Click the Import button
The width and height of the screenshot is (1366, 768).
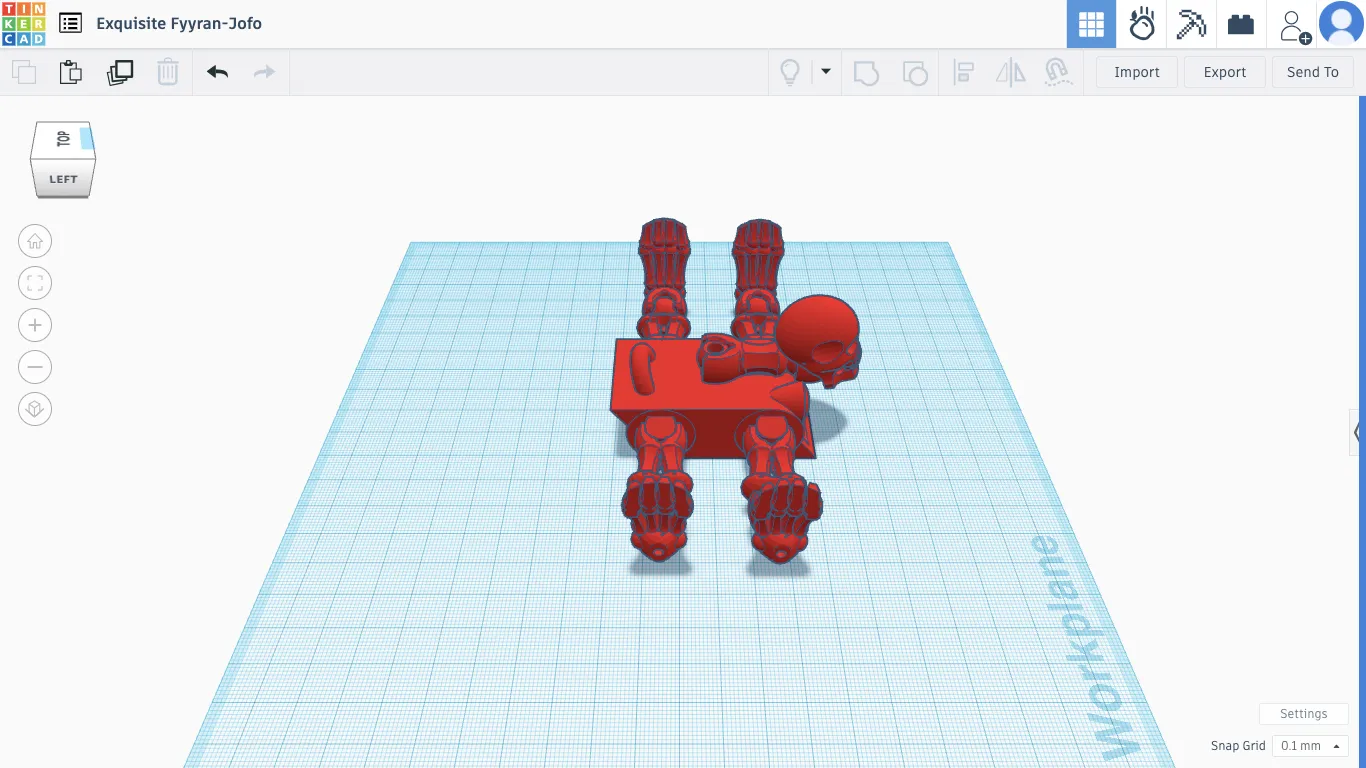(x=1137, y=72)
